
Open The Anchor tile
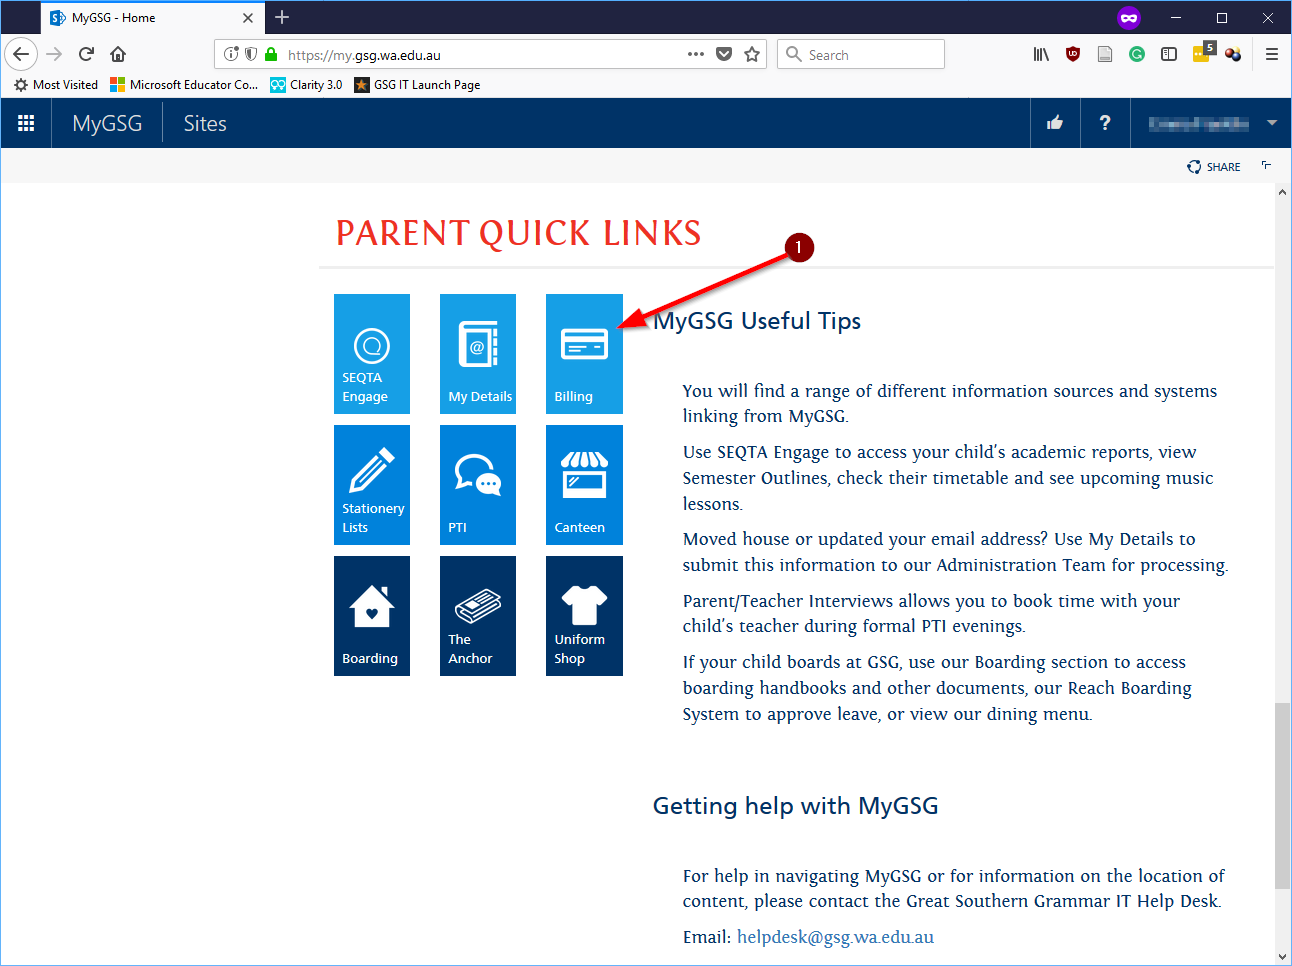(x=477, y=615)
